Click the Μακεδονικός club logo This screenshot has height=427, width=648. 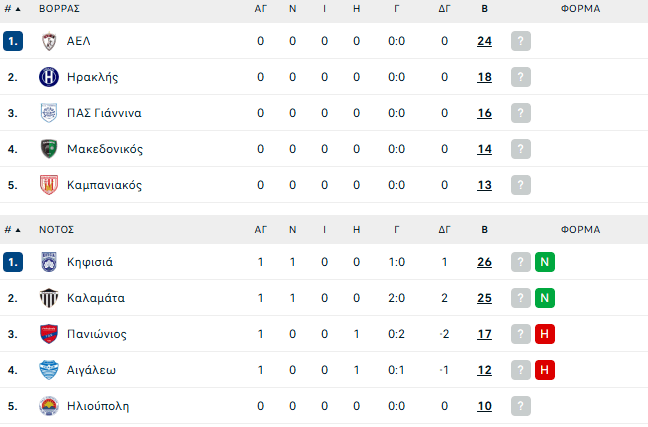tap(49, 149)
